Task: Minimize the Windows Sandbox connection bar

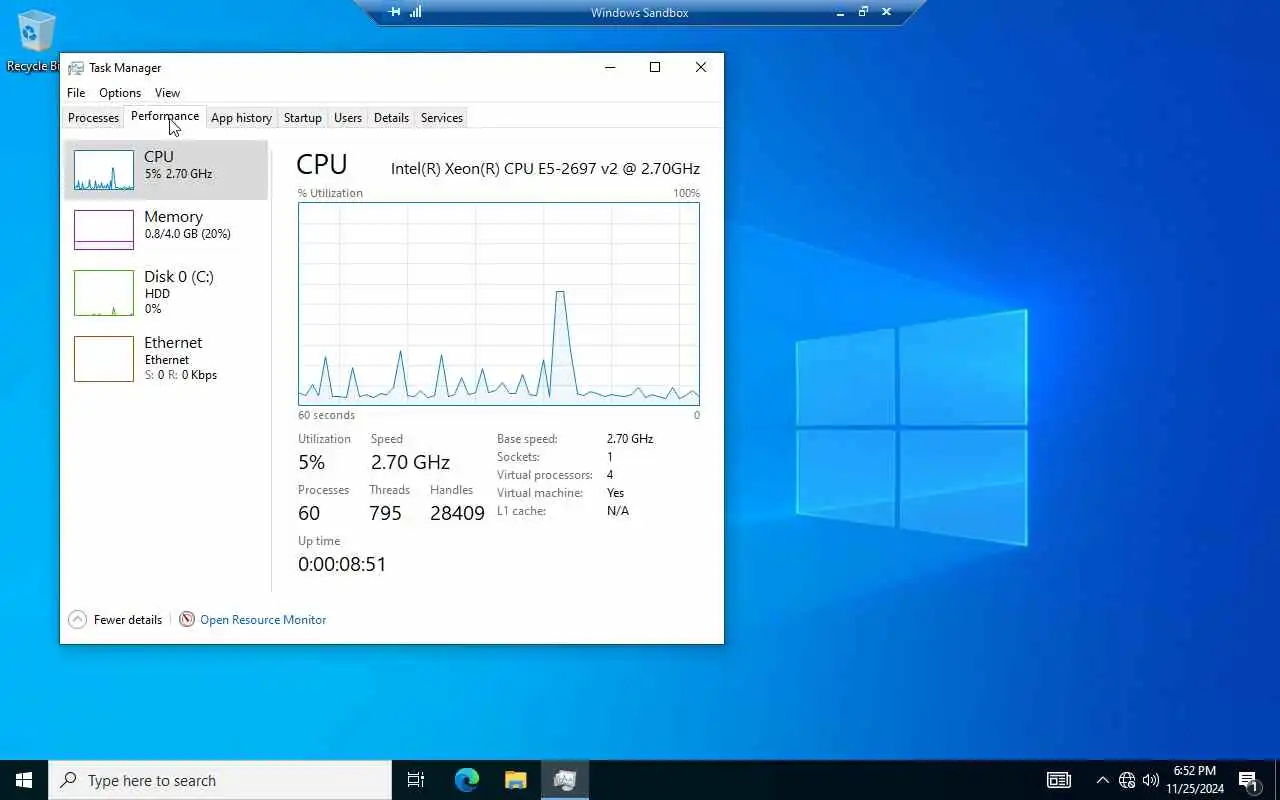Action: 840,12
